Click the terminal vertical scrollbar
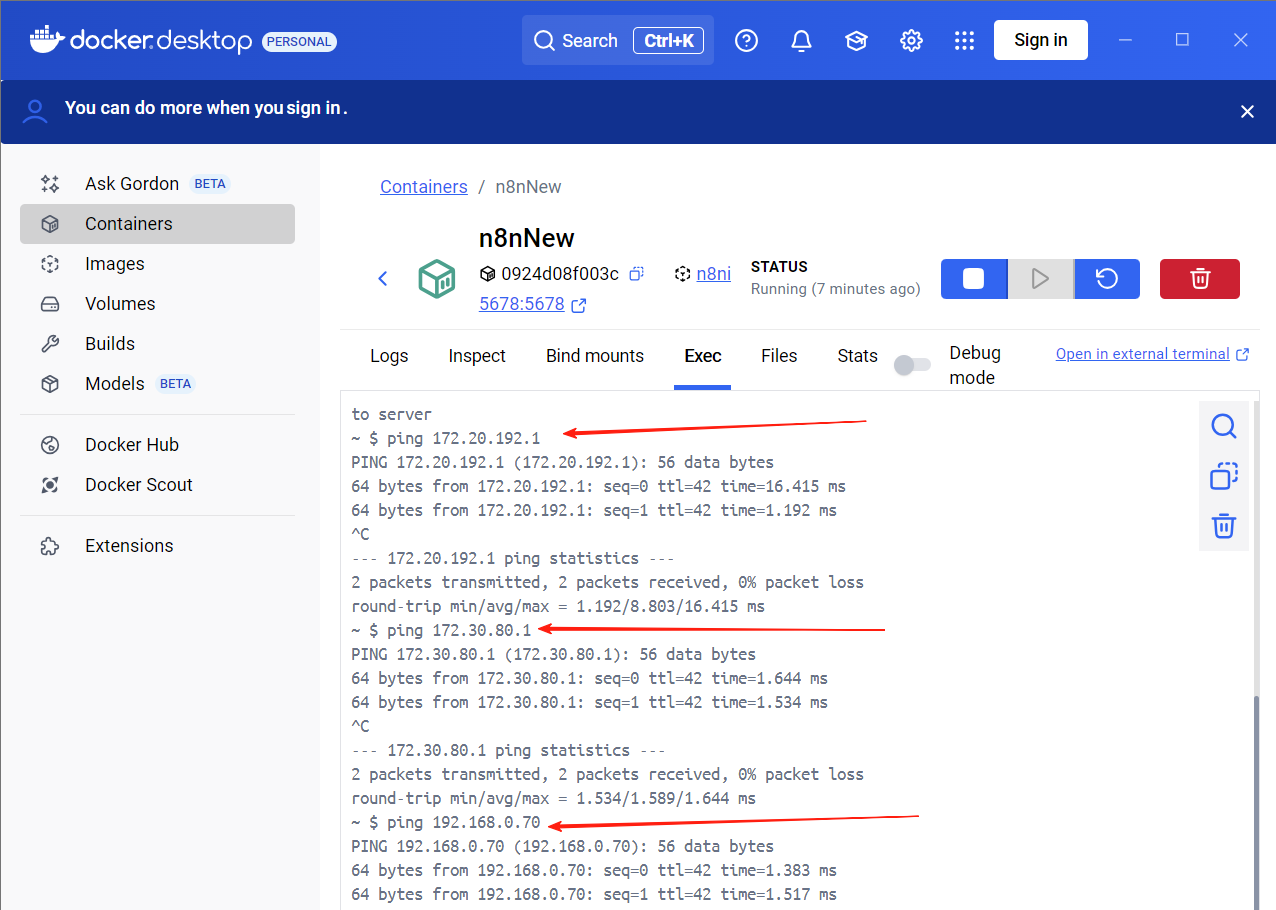 (x=1255, y=803)
